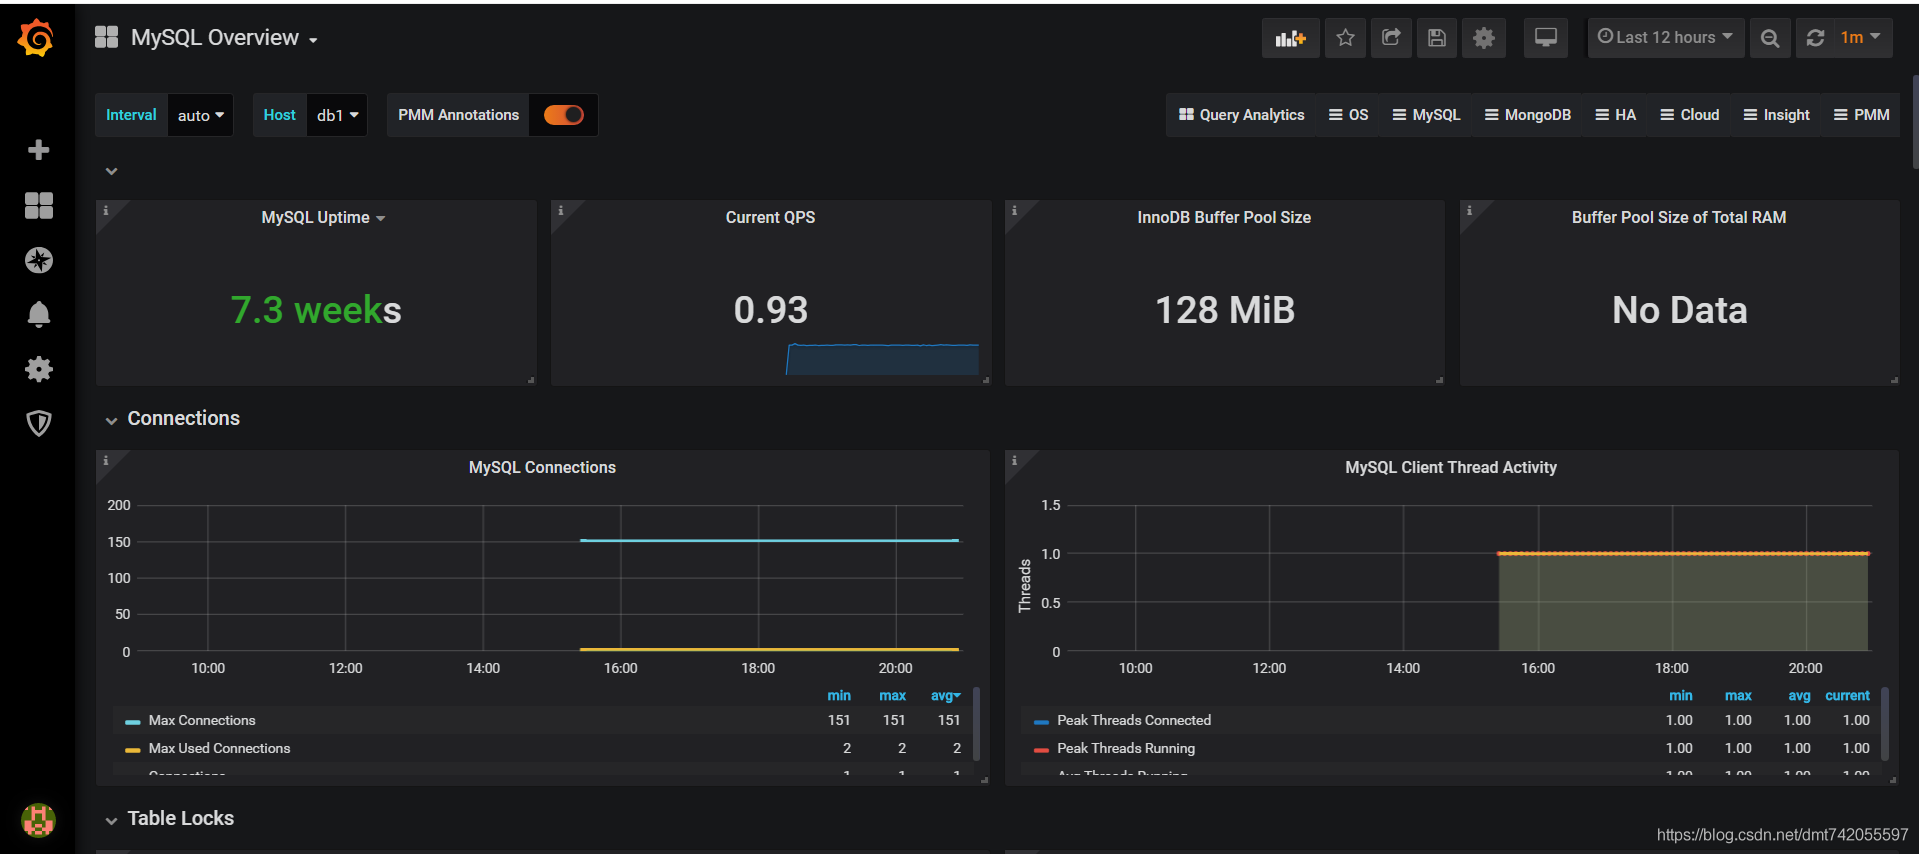Open the MongoDB links menu
Viewport: 1919px width, 854px height.
[x=1528, y=115]
